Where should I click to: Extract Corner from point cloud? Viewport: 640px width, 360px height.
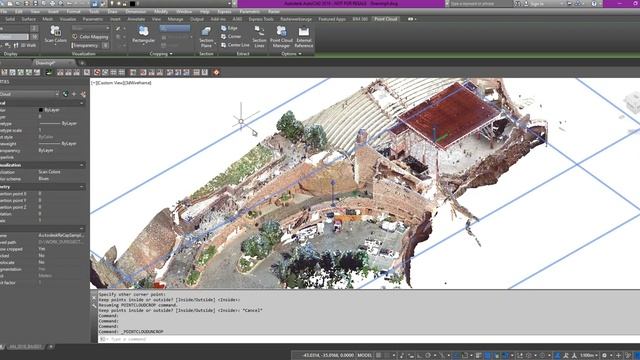[x=231, y=36]
